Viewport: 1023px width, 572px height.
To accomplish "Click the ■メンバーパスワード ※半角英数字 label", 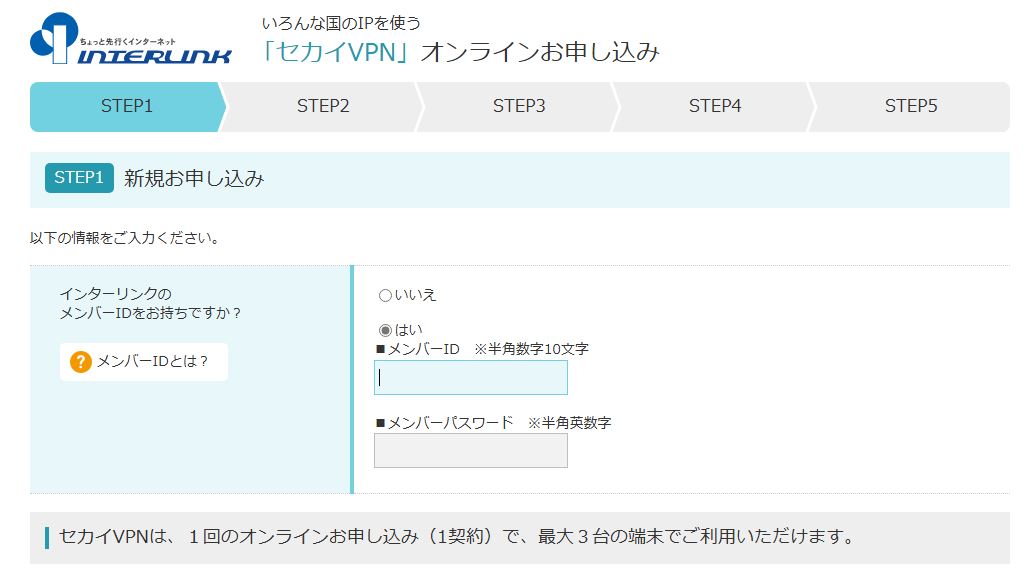I will click(x=493, y=423).
